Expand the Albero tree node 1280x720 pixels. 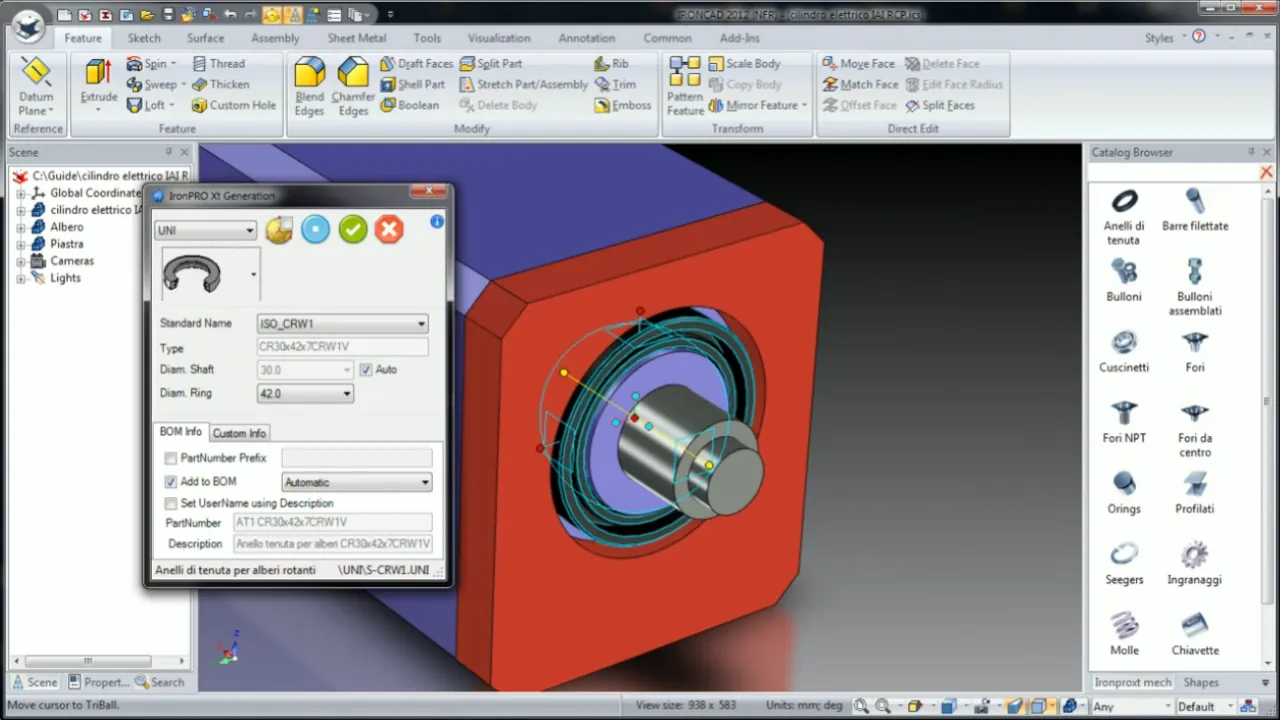point(21,227)
